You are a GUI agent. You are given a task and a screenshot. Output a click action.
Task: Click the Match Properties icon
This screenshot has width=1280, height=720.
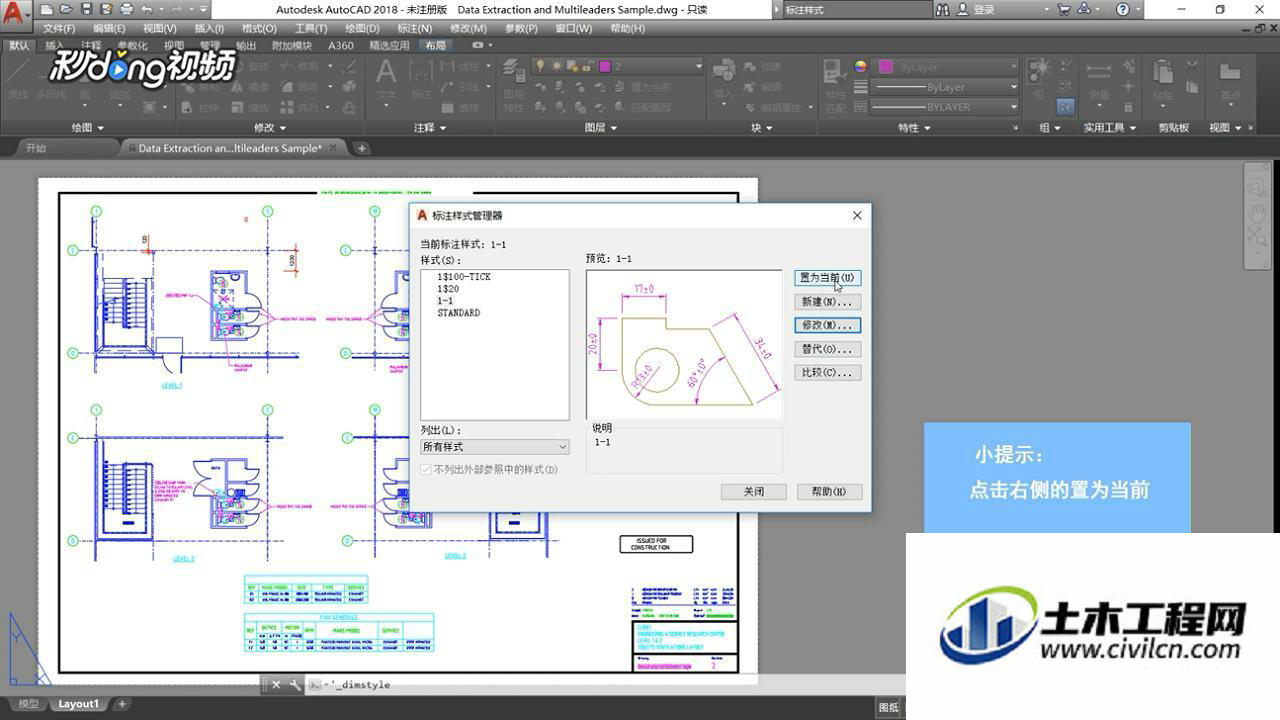click(x=834, y=71)
